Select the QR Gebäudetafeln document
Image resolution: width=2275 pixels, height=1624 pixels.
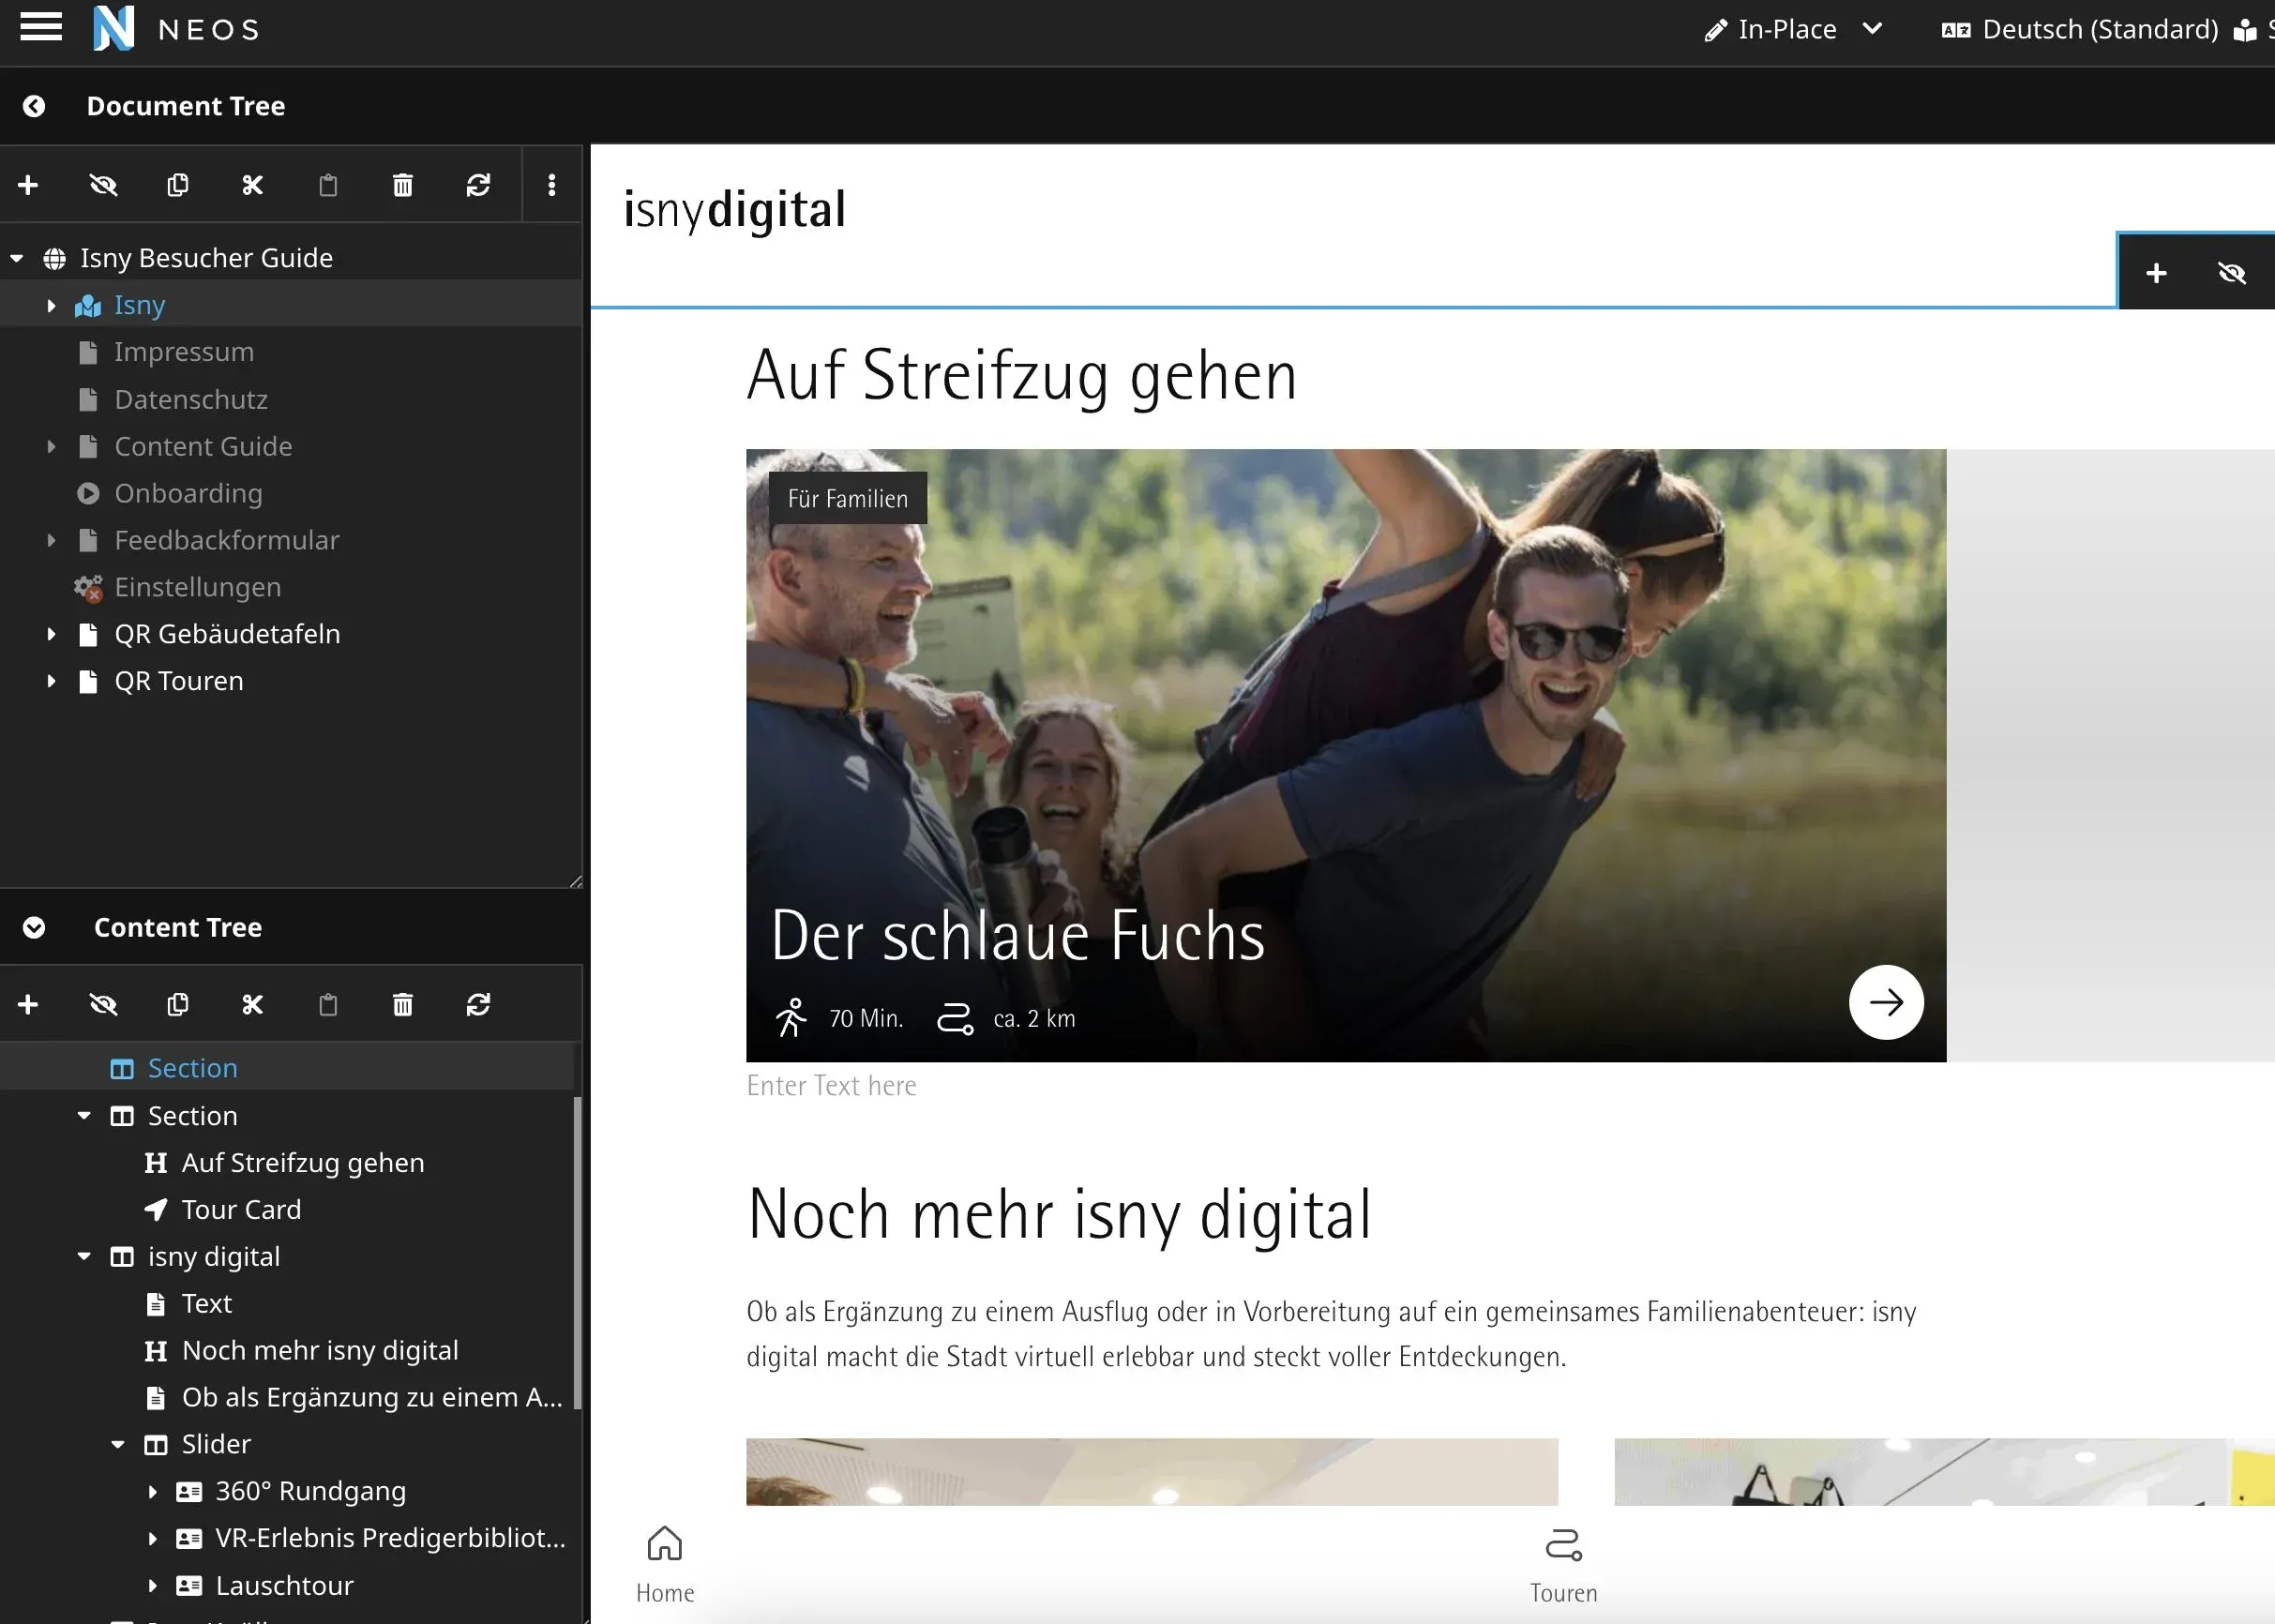227,633
